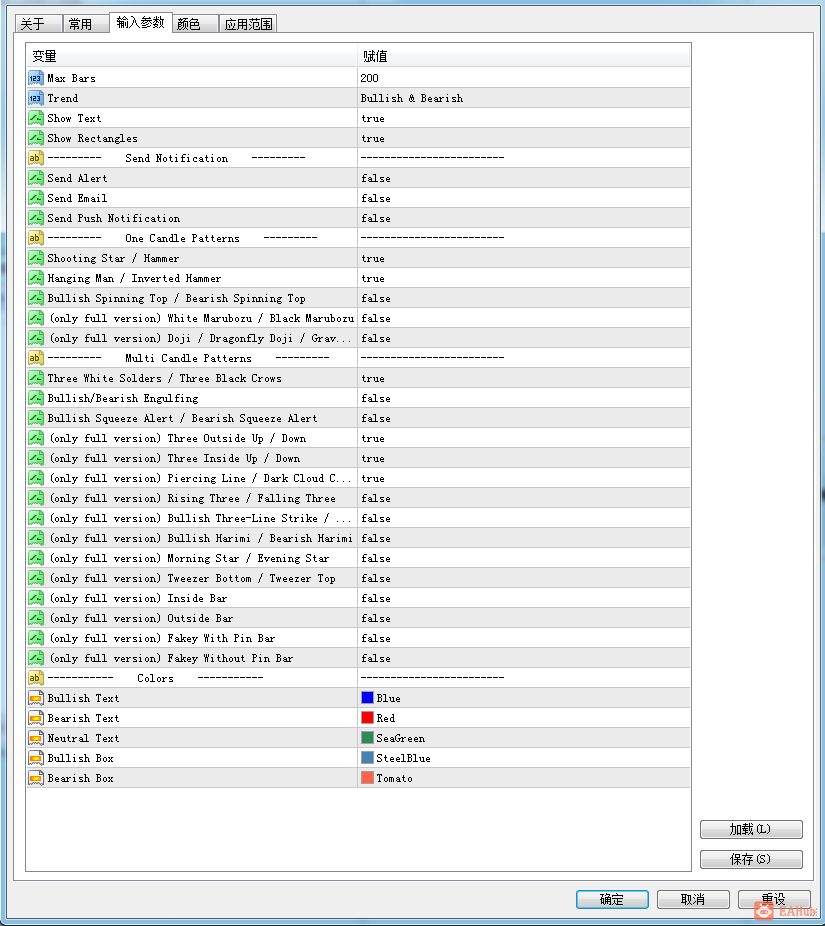Click the 重设 reset button
The image size is (825, 926).
point(774,899)
